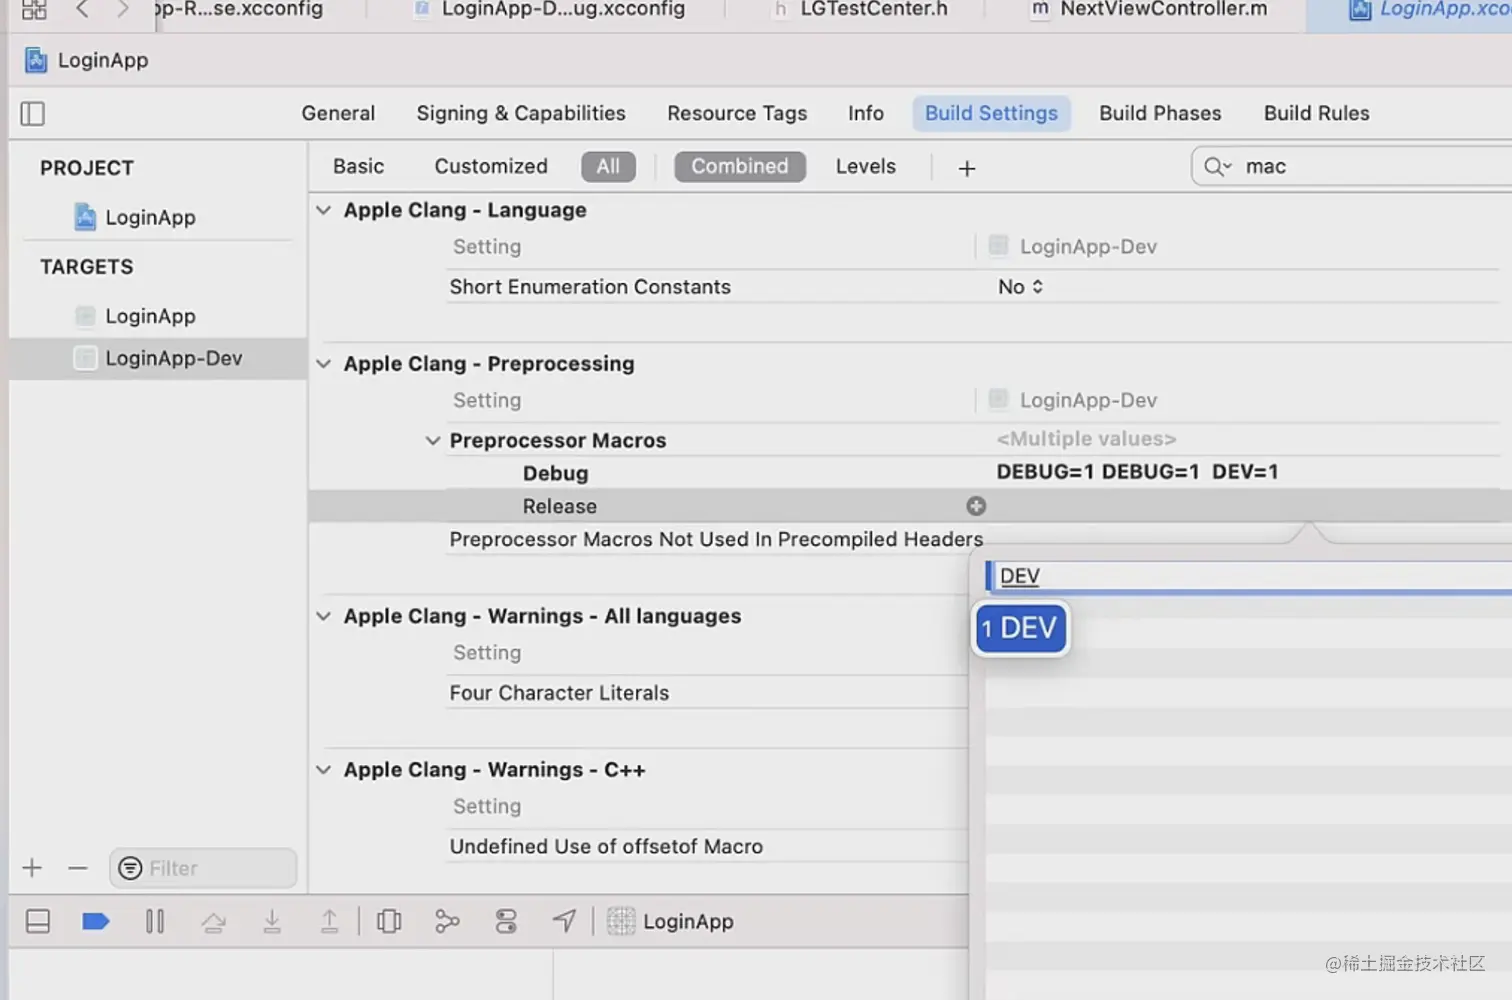
Task: Switch to LGTestCenter.h editor tab
Action: pos(861,10)
